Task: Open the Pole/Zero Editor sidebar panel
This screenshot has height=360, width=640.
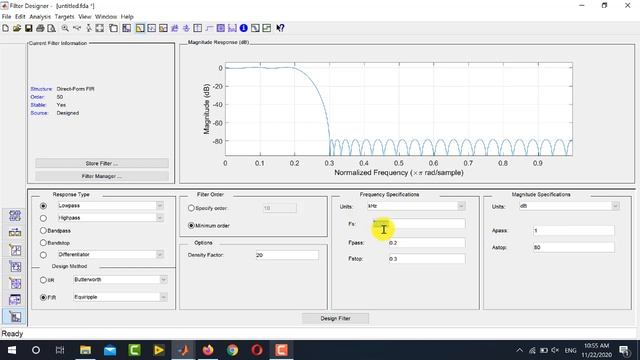Action: coord(15,283)
